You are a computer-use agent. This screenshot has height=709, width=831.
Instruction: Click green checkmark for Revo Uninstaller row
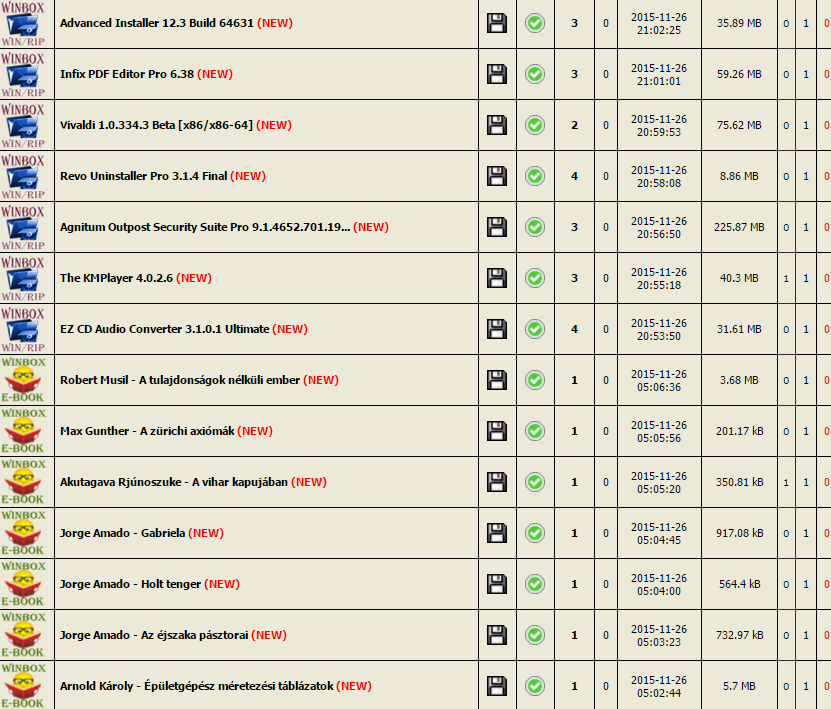[x=535, y=176]
